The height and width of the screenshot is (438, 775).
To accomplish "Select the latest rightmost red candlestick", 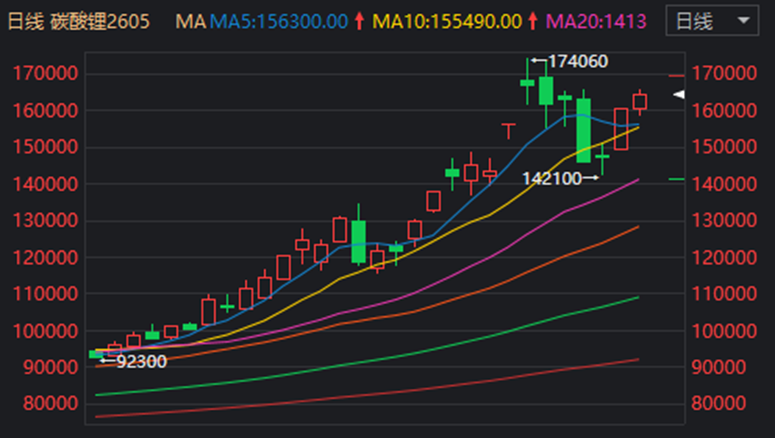I will point(640,101).
